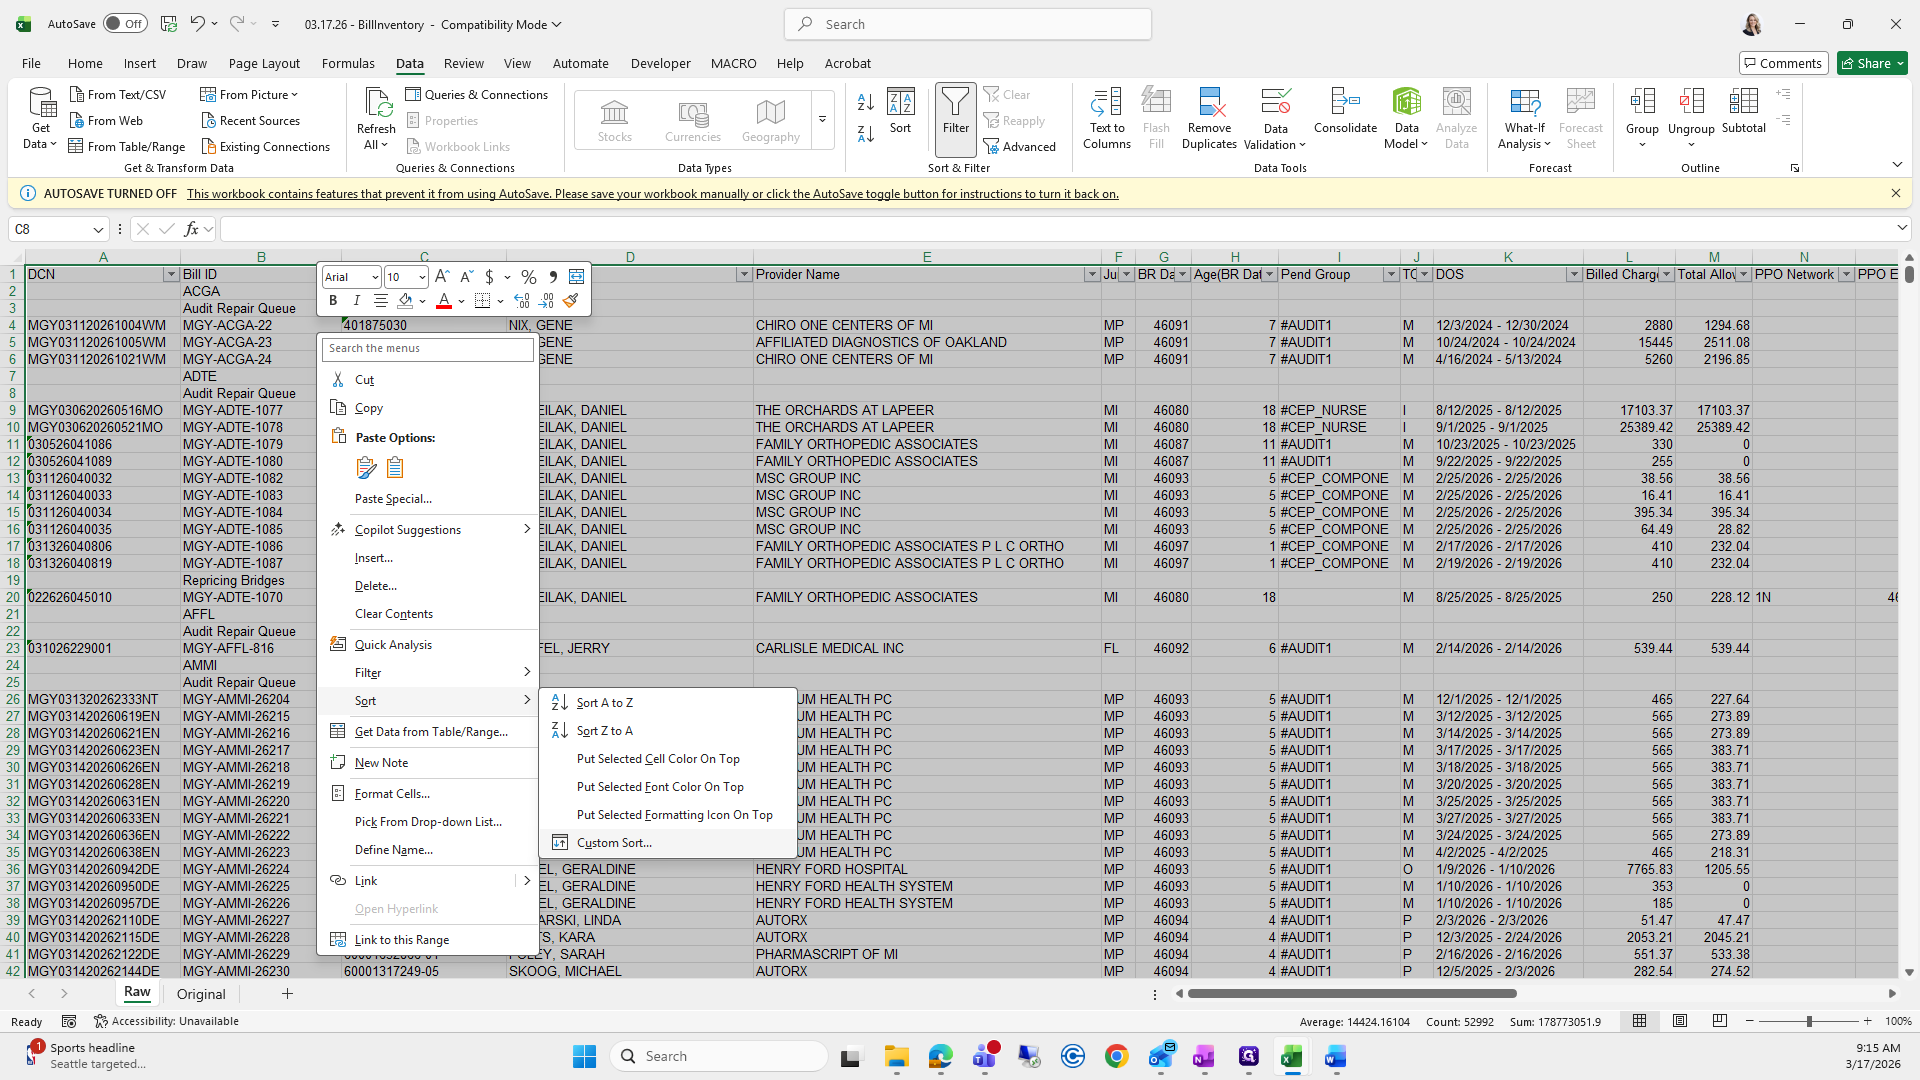Screen dimensions: 1920x1080
Task: Open the font size dropdown in the mini toolbar
Action: pyautogui.click(x=422, y=277)
